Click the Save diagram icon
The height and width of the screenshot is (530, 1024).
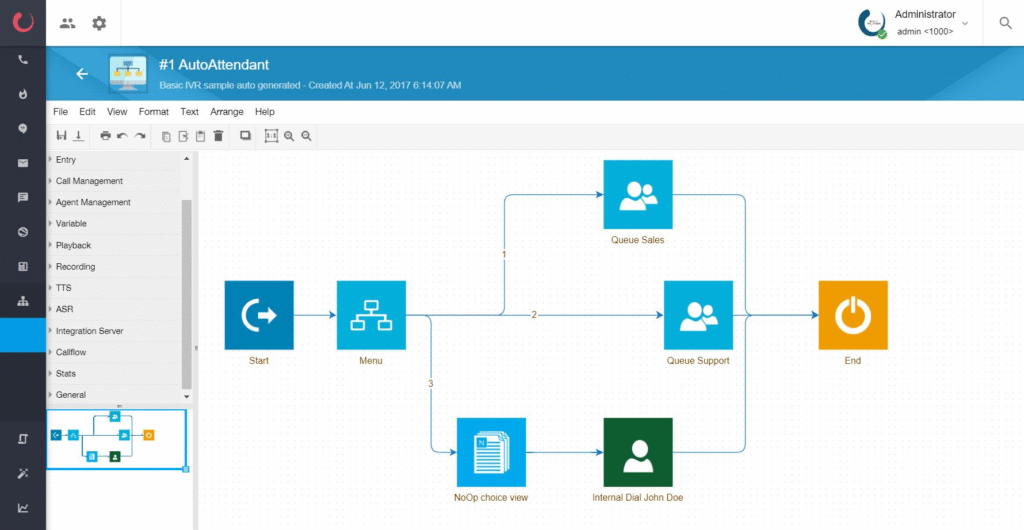pos(61,136)
